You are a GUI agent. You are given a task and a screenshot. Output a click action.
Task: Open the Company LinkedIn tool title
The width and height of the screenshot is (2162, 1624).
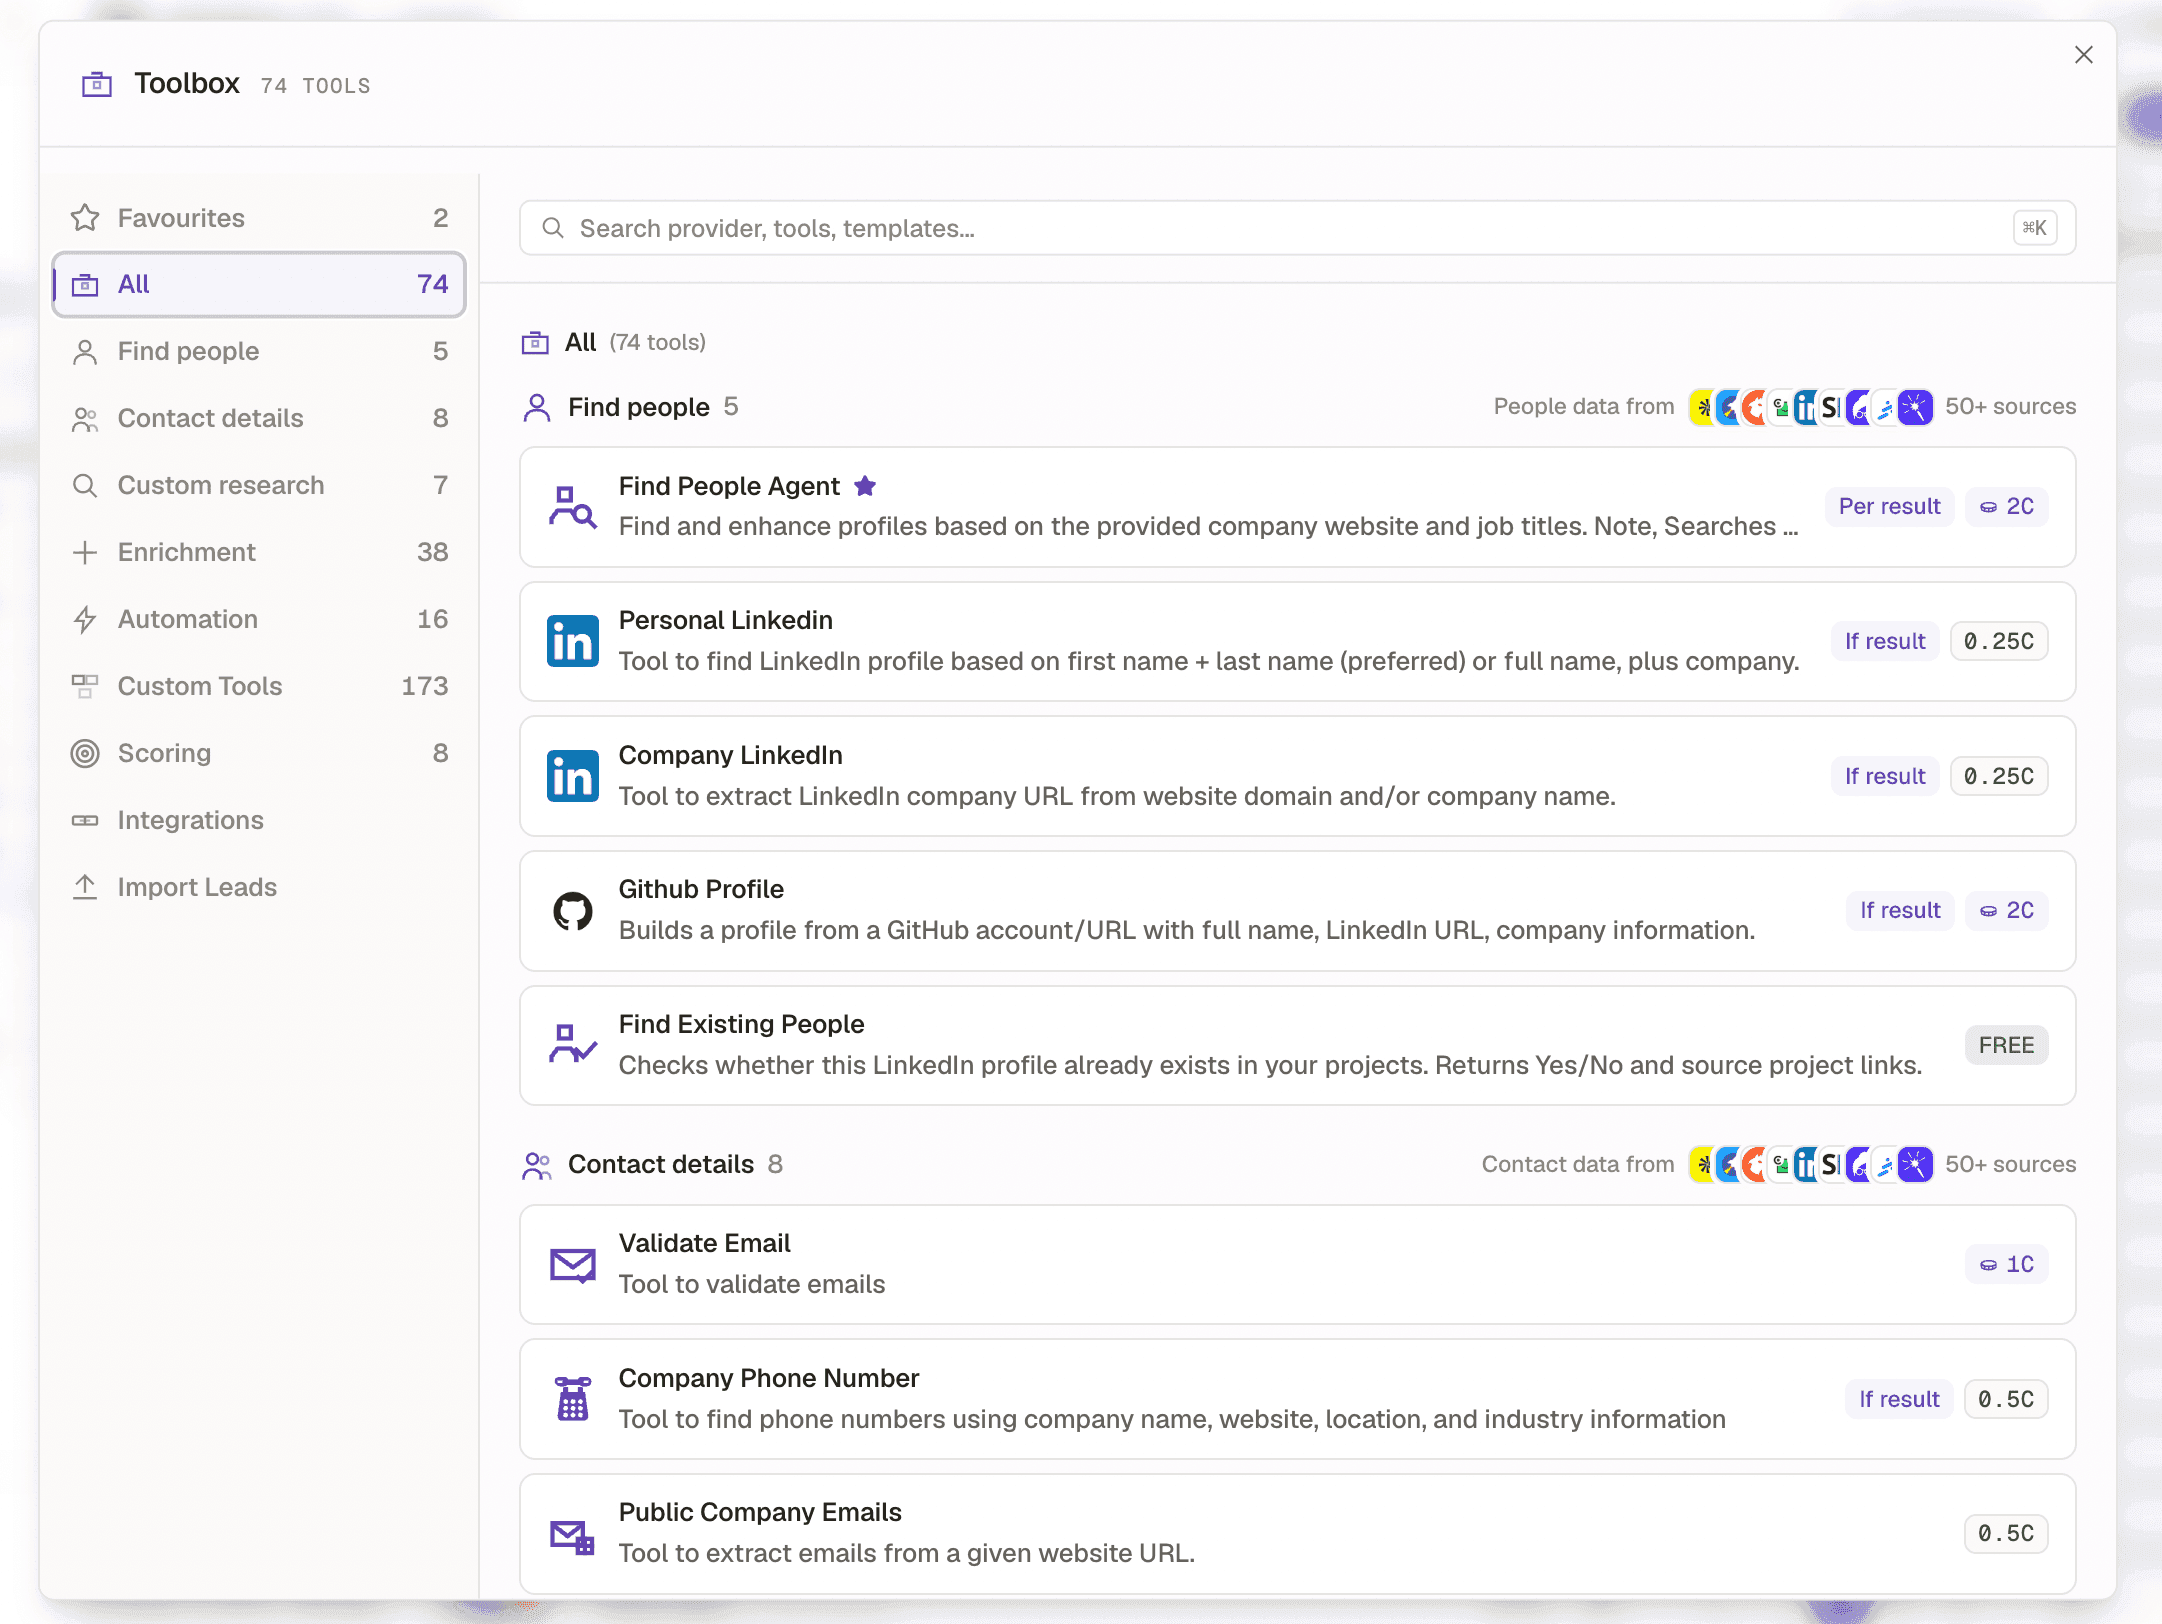[730, 755]
